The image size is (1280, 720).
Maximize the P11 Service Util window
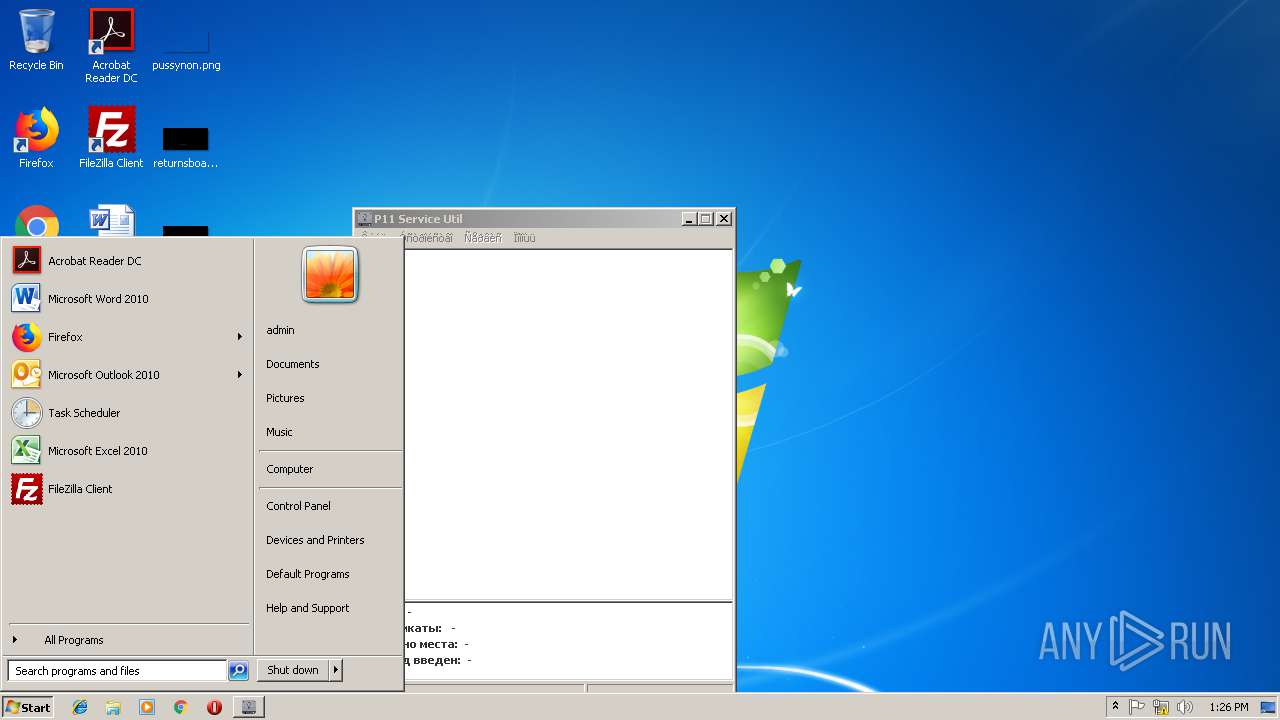pos(706,219)
